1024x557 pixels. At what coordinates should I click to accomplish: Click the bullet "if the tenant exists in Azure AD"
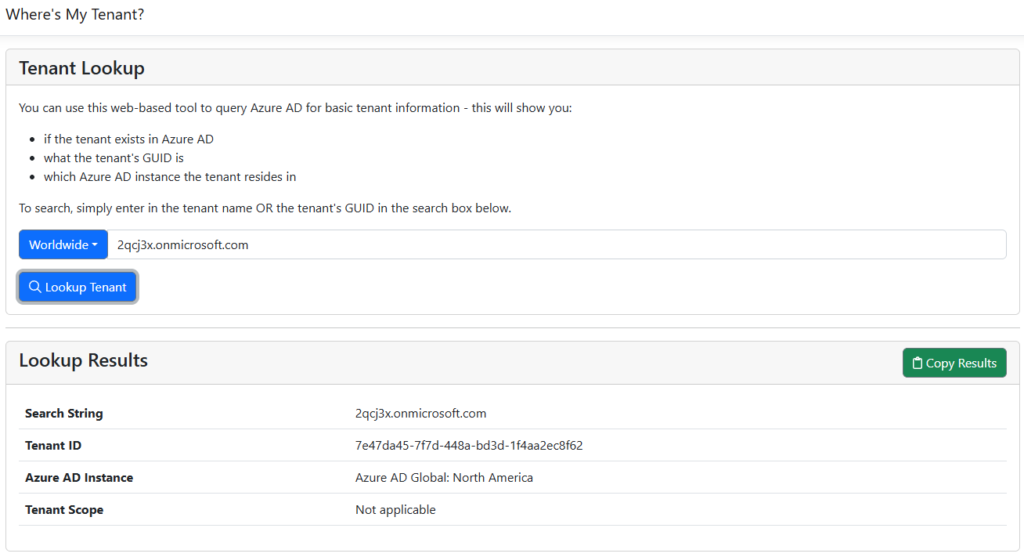(128, 139)
